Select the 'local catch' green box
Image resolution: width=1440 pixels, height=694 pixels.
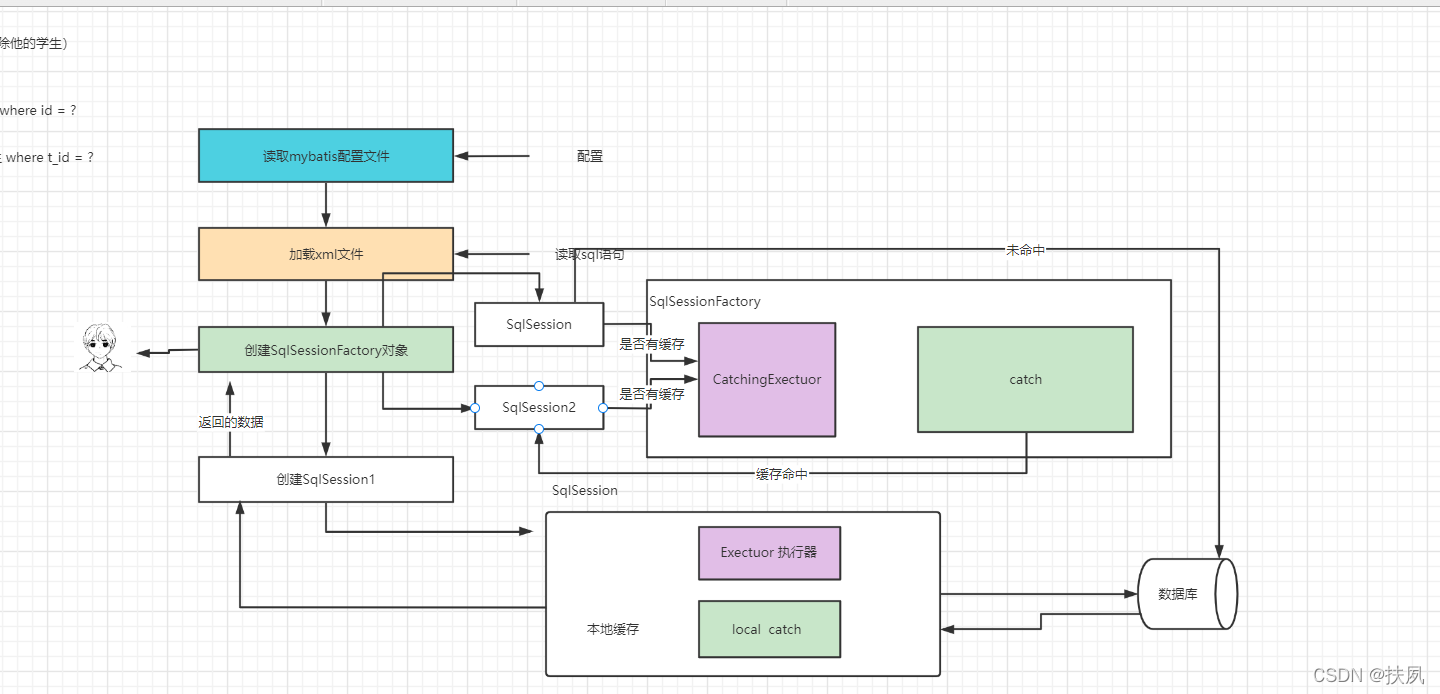tap(769, 629)
